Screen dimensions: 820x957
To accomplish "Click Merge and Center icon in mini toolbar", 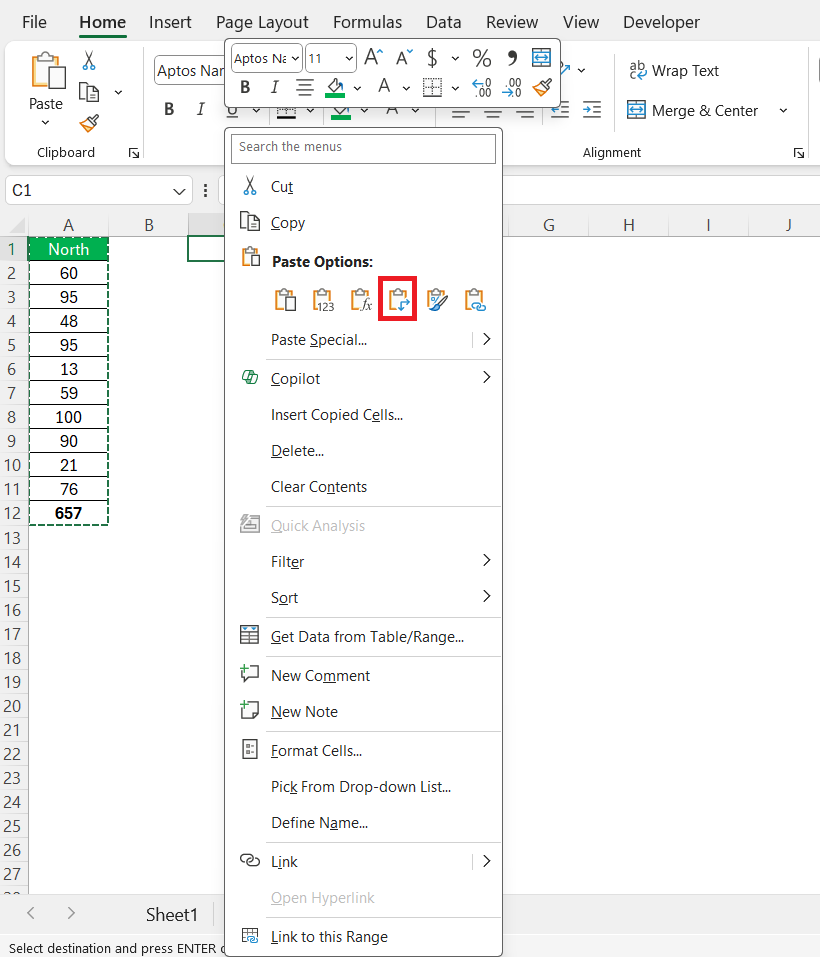I will click(x=541, y=57).
